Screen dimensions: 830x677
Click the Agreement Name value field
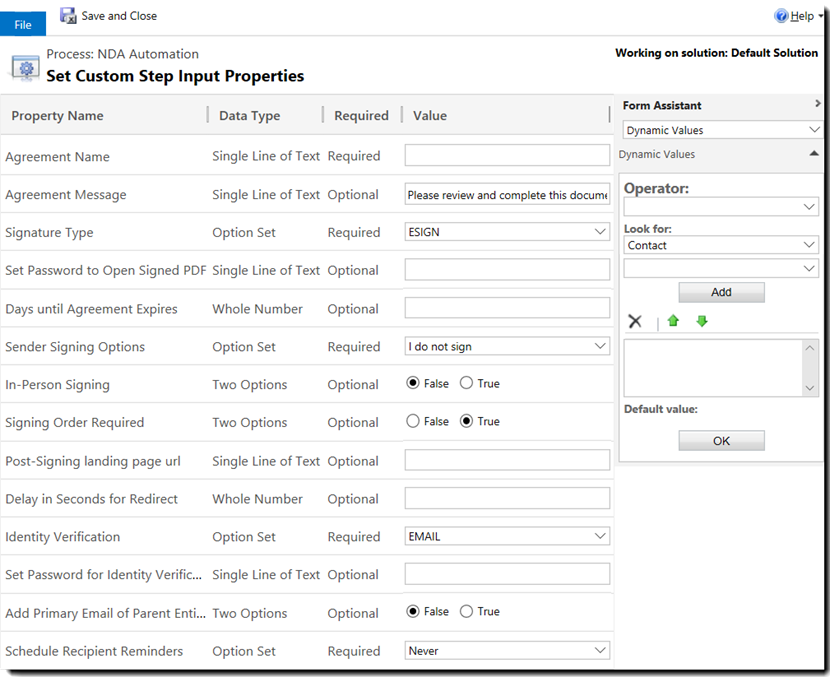(x=507, y=155)
